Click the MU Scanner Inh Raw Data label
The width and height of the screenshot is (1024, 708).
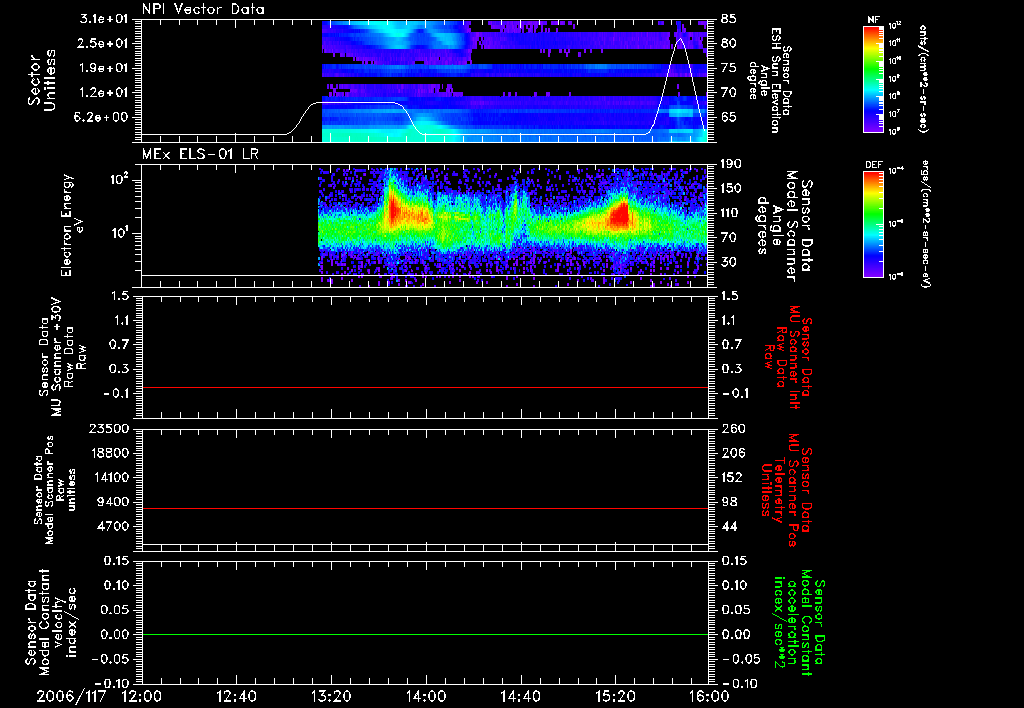click(787, 356)
